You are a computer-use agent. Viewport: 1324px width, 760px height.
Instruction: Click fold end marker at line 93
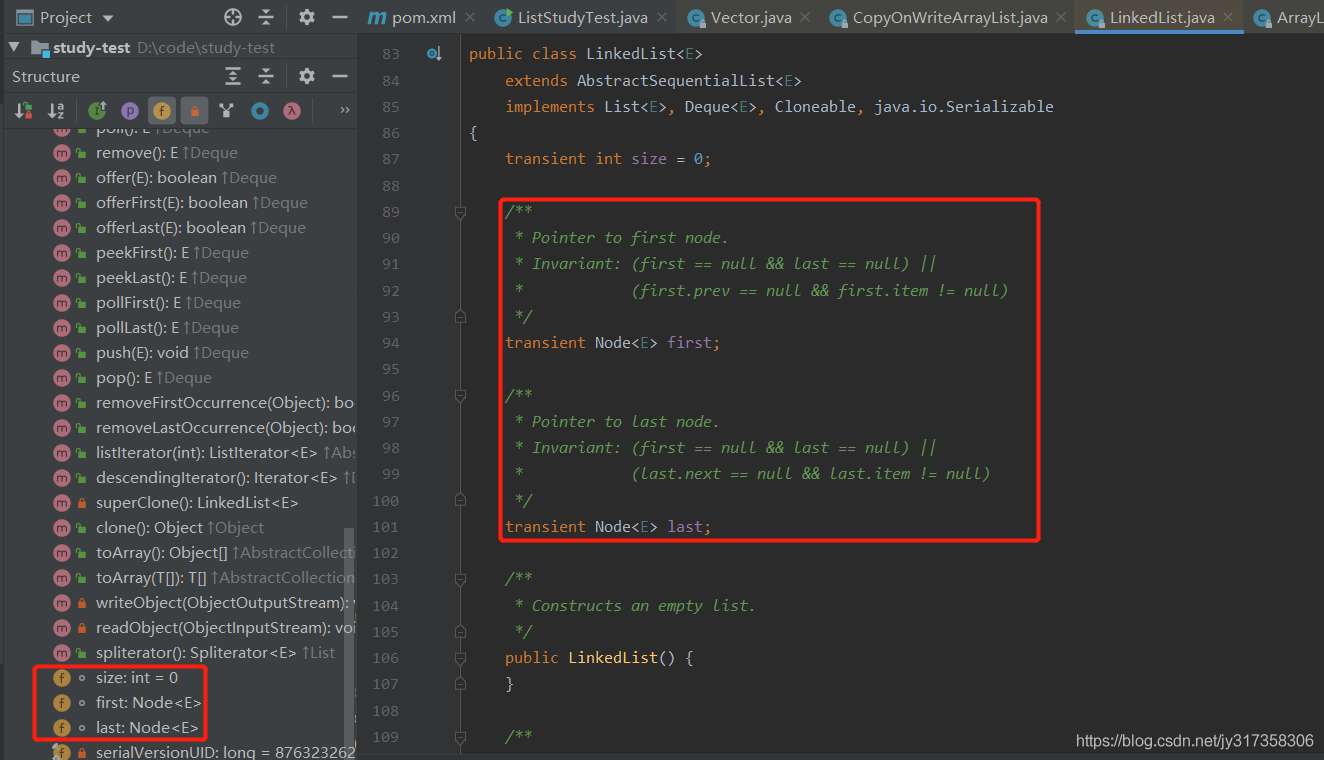(460, 317)
